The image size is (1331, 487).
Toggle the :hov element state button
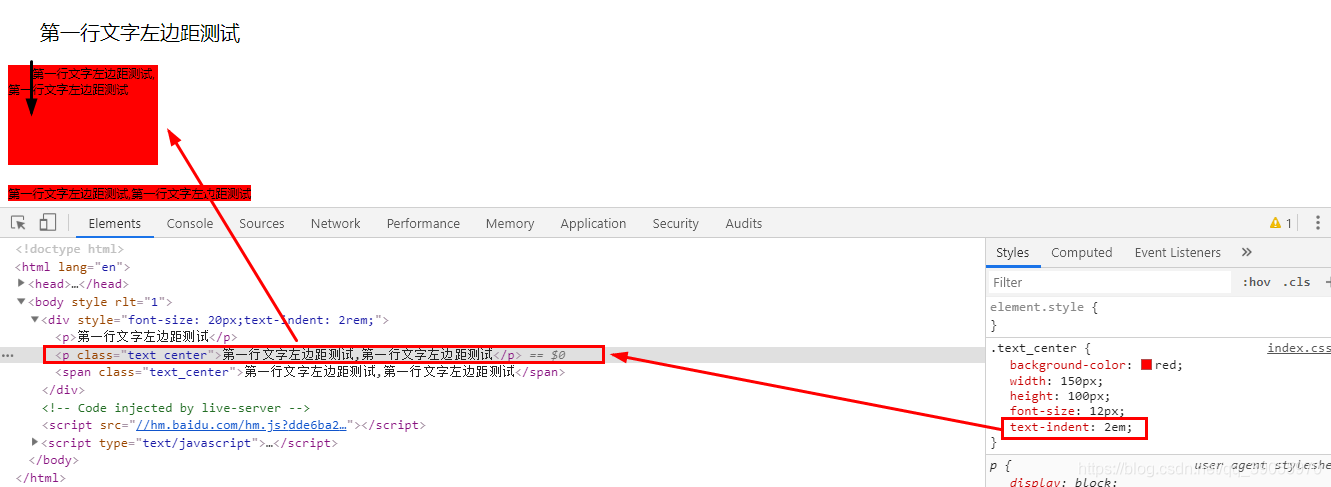pyautogui.click(x=1256, y=282)
